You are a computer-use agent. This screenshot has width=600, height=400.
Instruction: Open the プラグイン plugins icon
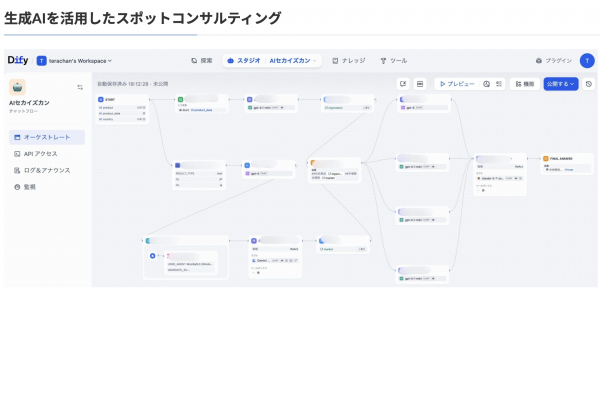[554, 60]
